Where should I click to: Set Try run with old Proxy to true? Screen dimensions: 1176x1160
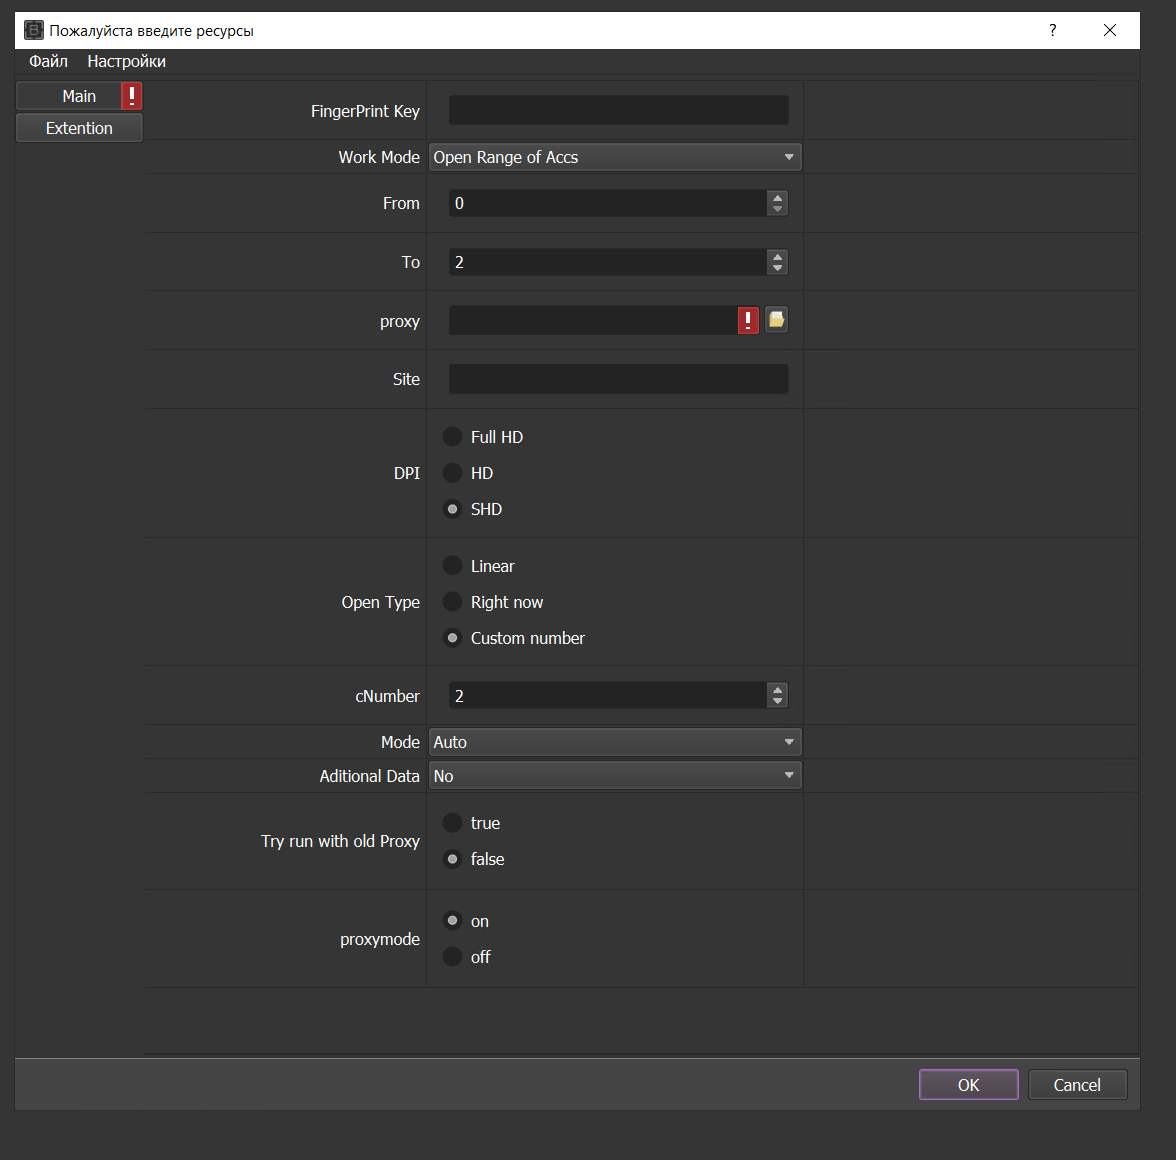point(452,823)
